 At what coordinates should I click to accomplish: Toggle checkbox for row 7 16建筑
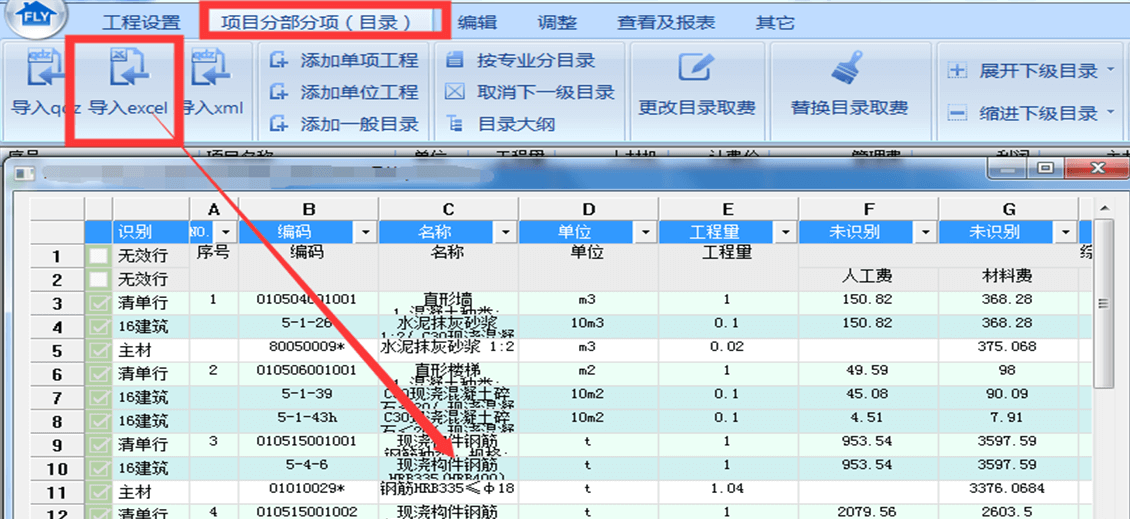[98, 397]
